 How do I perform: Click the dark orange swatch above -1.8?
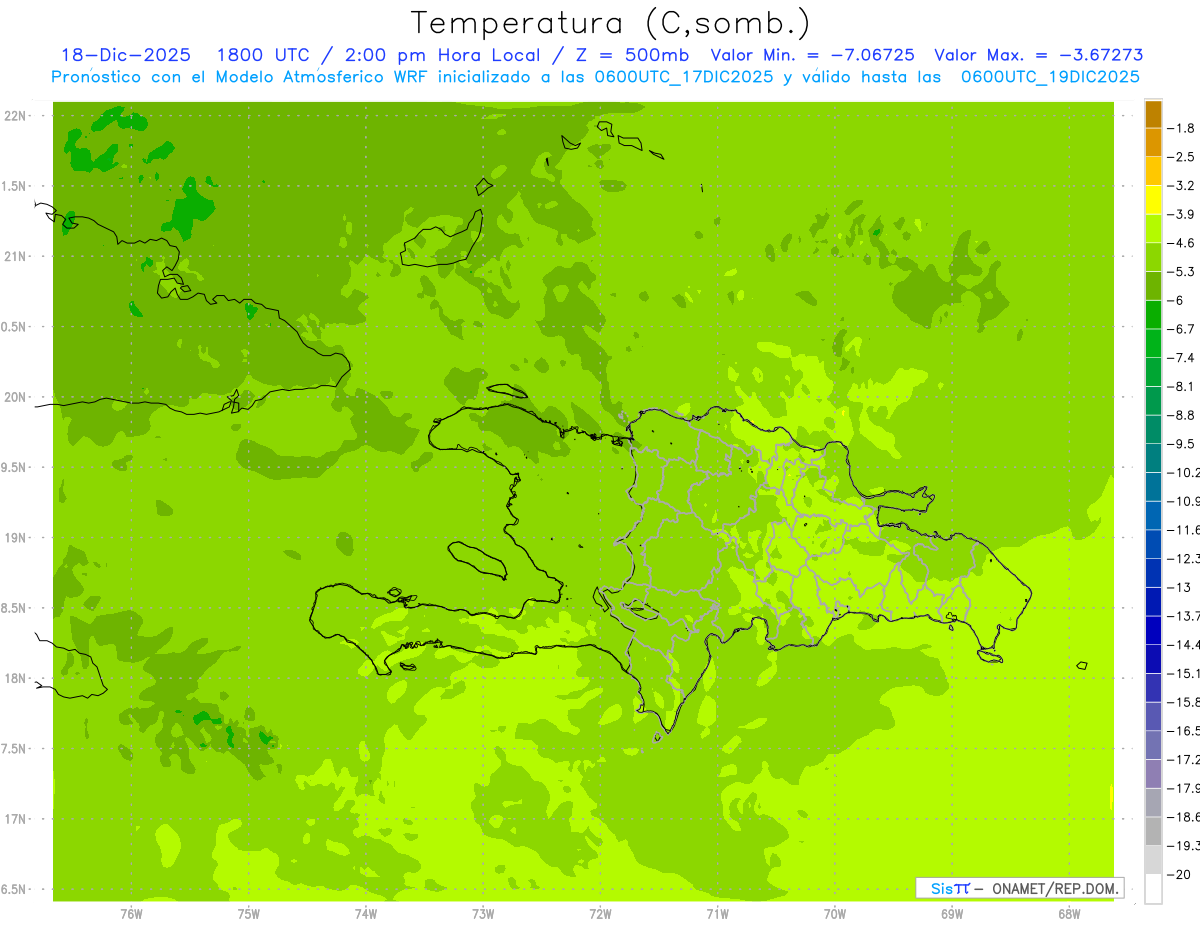point(1153,114)
